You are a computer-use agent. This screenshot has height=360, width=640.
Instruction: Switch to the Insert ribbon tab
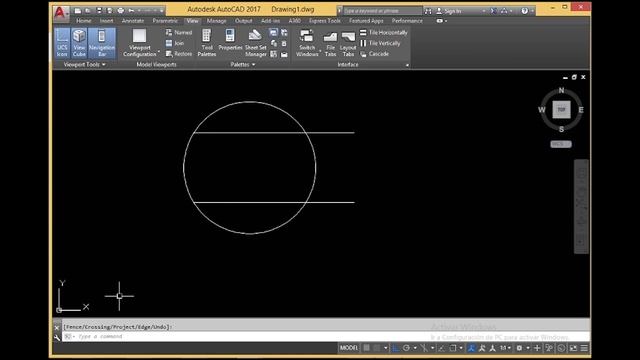(107, 20)
